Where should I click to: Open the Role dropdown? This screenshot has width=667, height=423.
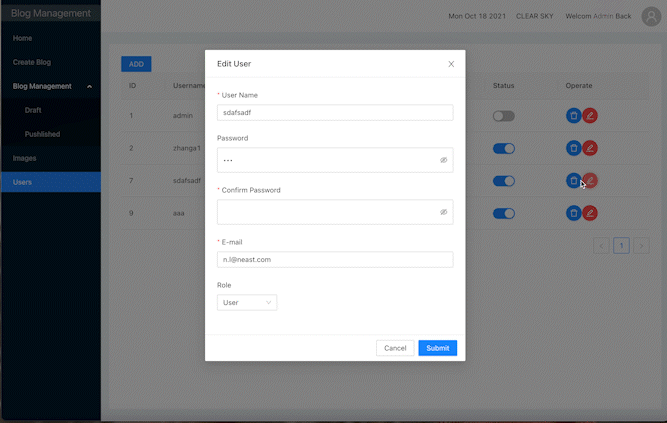[246, 302]
